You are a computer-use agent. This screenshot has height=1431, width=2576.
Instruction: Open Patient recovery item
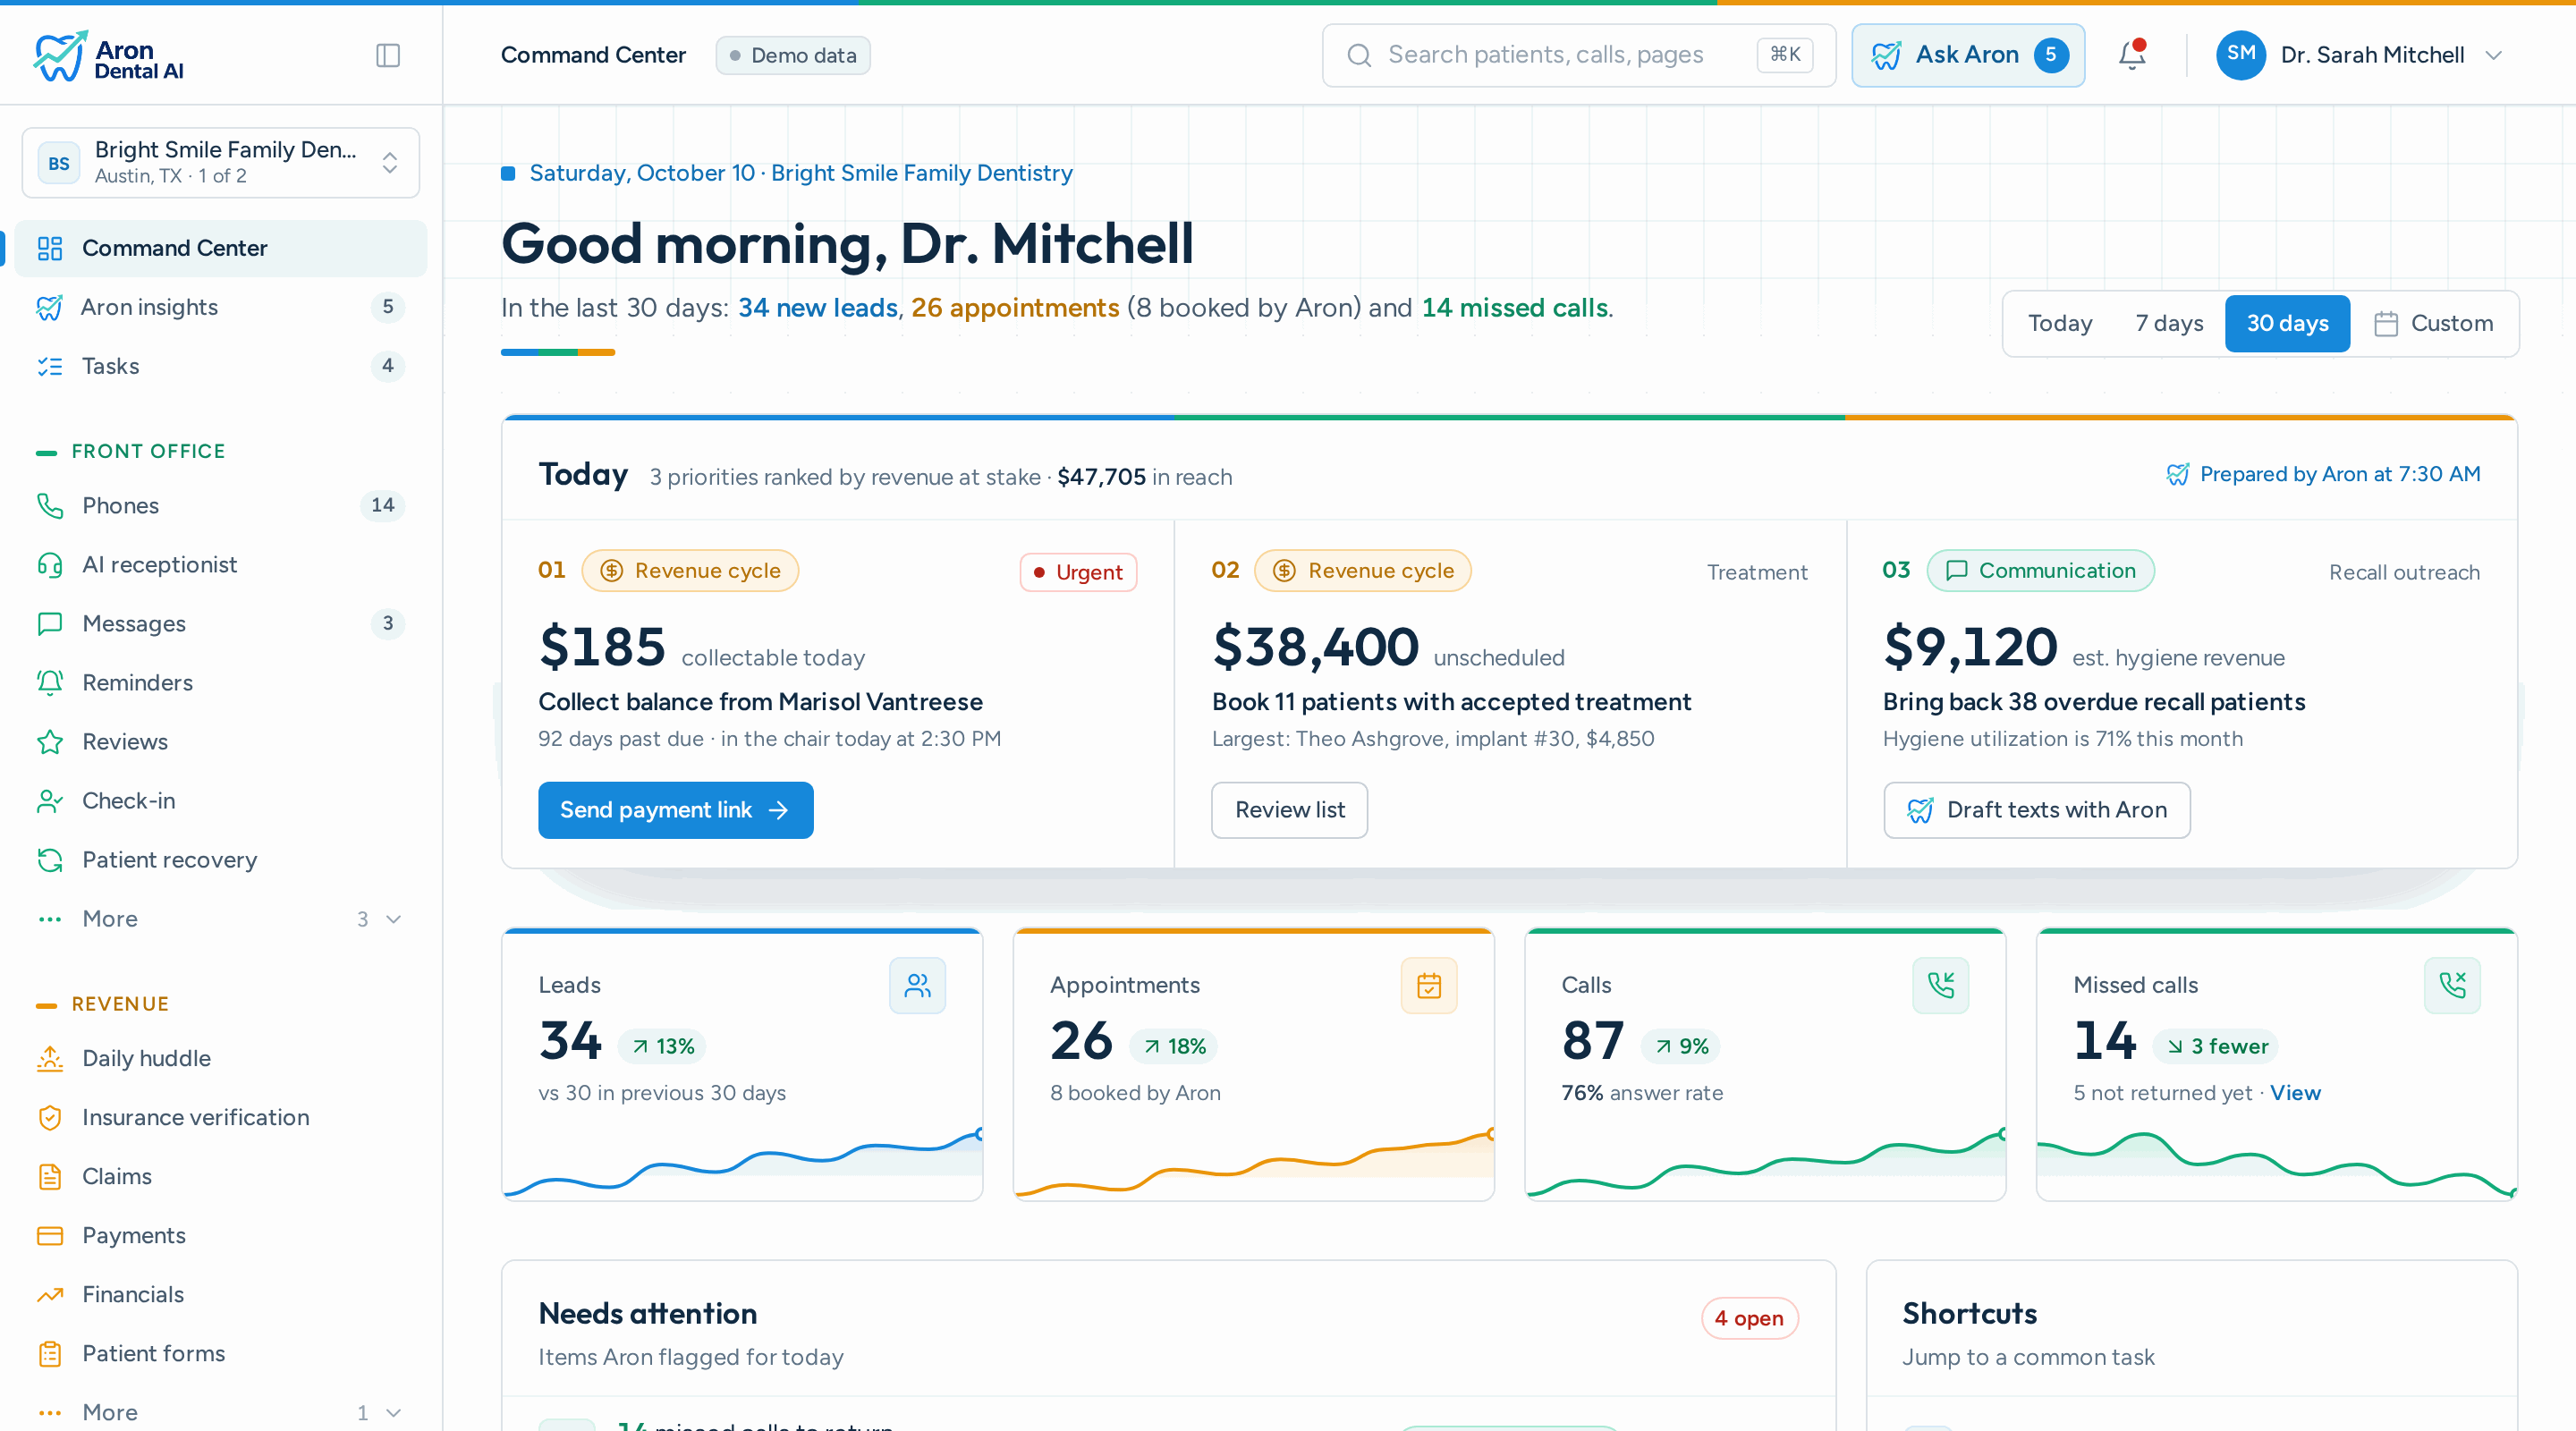point(220,859)
